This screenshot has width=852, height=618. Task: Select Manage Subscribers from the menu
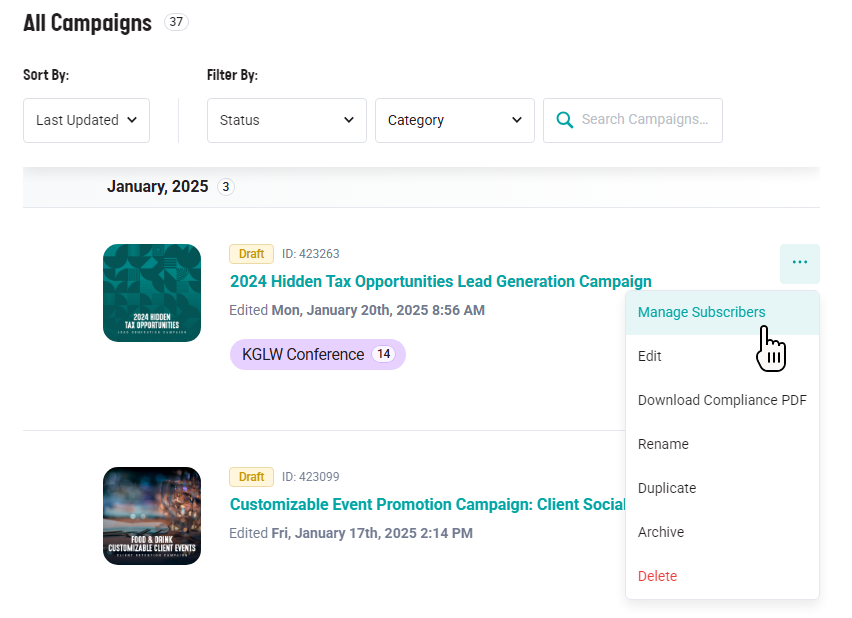701,312
